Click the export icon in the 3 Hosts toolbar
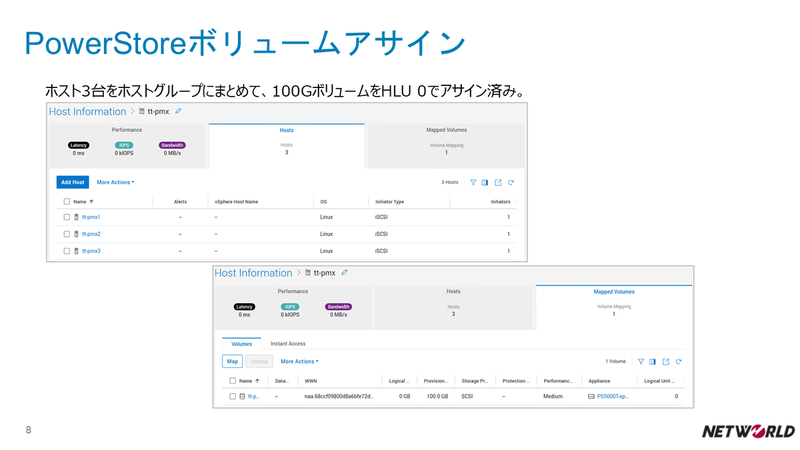800x450 pixels. click(498, 182)
